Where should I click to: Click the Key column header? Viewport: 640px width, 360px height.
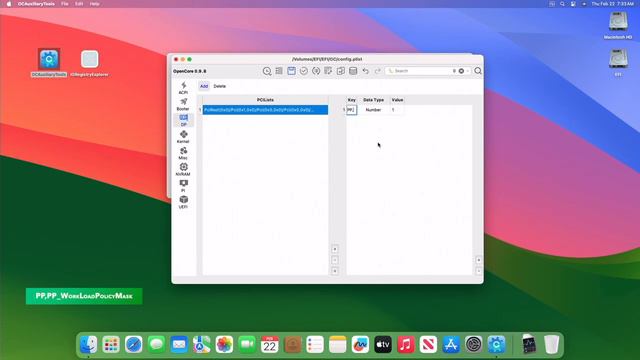(x=351, y=100)
